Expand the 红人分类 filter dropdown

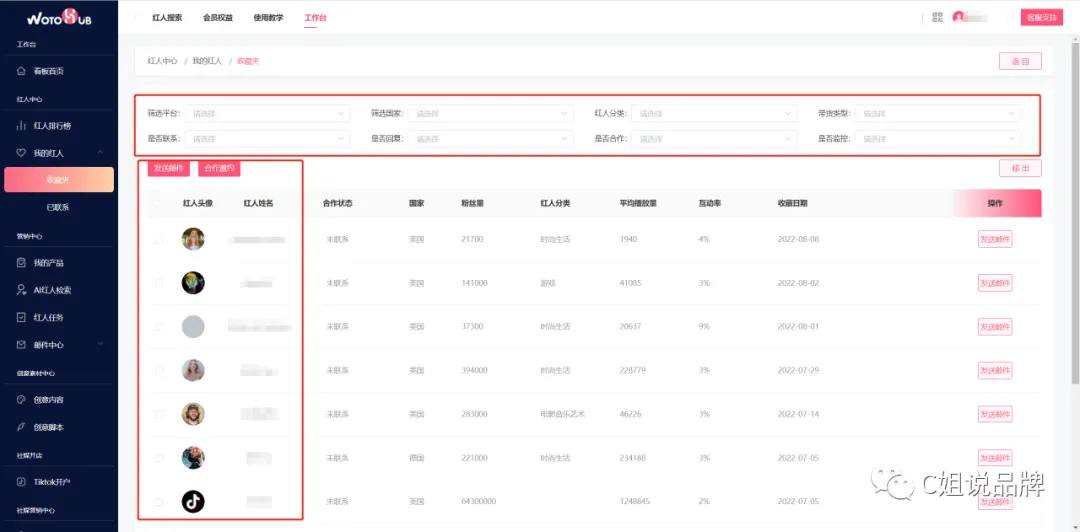coord(714,113)
